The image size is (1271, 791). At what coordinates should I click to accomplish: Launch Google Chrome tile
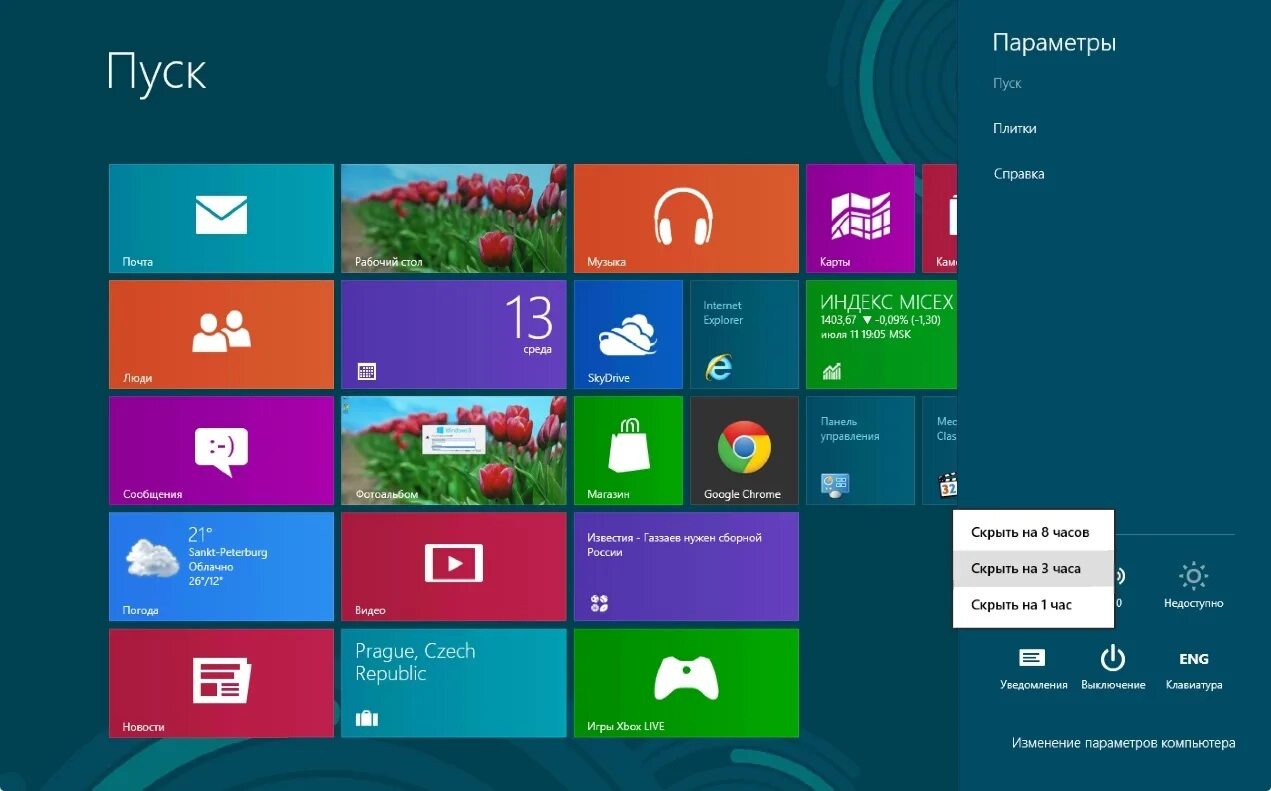click(x=744, y=450)
